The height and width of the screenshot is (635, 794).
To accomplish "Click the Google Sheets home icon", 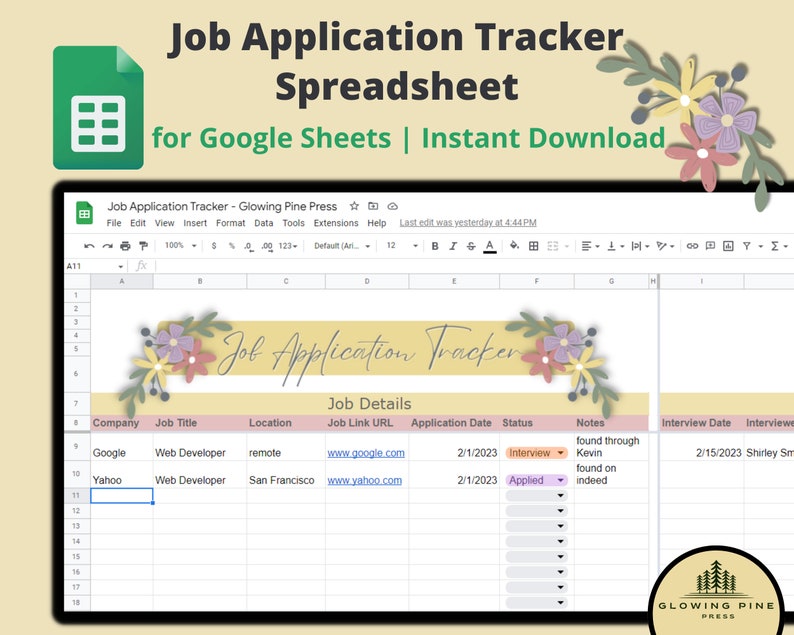I will (x=85, y=213).
